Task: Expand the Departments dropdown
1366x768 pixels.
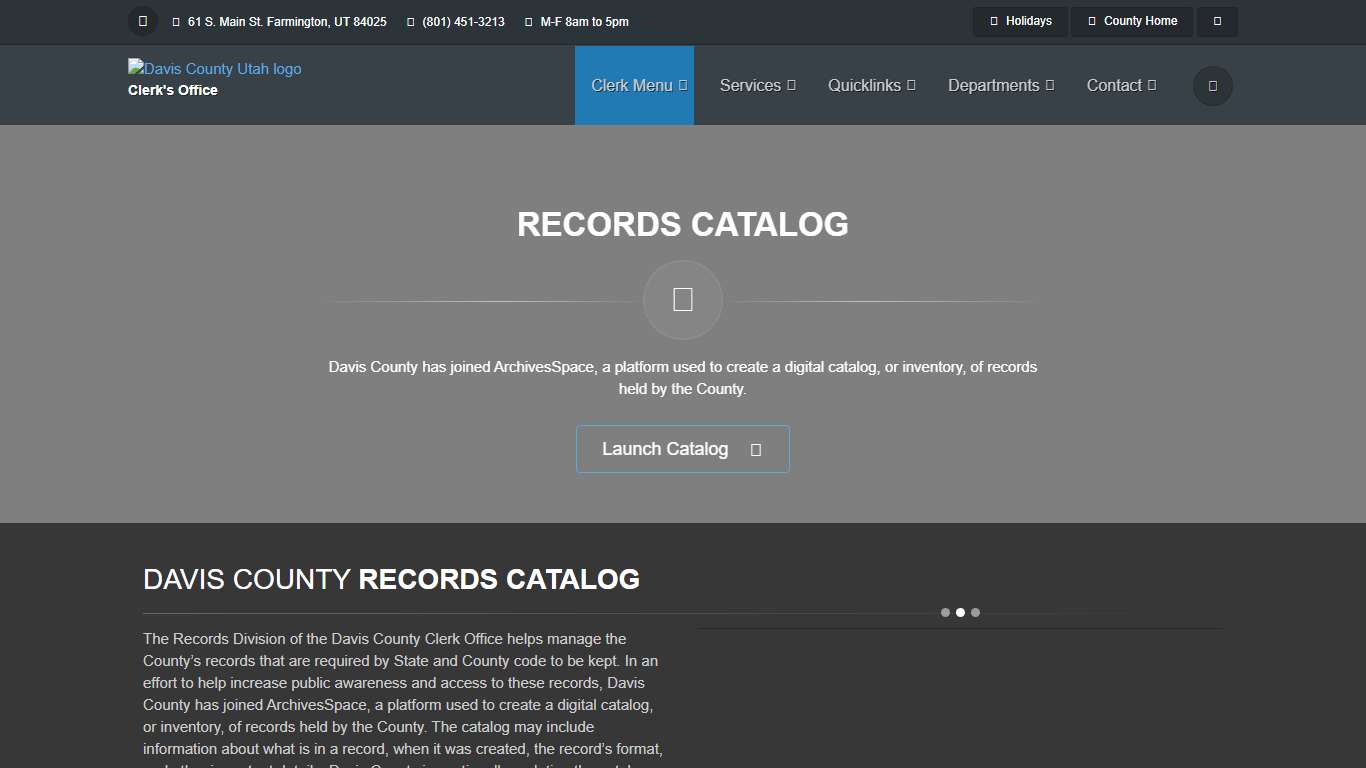Action: coord(1001,85)
